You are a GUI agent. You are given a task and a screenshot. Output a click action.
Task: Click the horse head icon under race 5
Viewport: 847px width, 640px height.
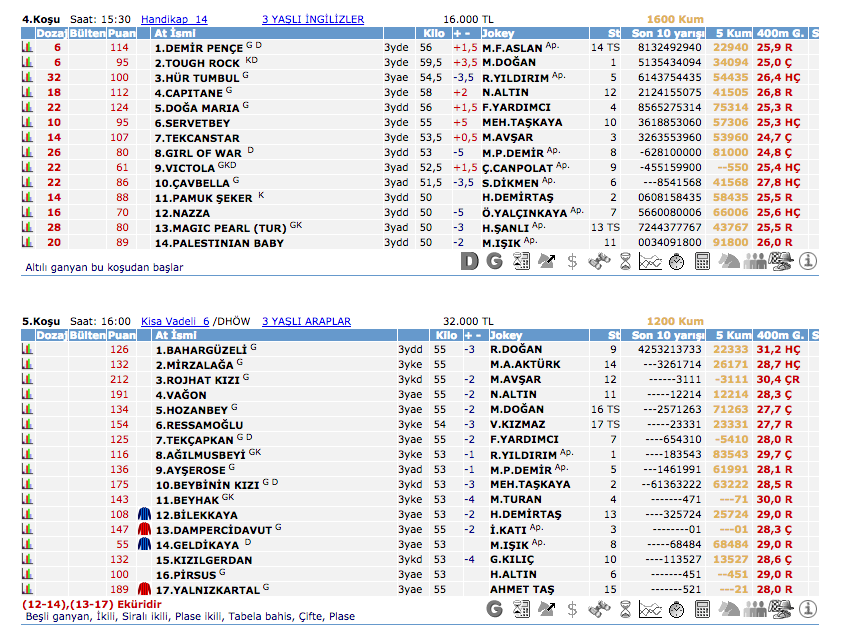[730, 609]
